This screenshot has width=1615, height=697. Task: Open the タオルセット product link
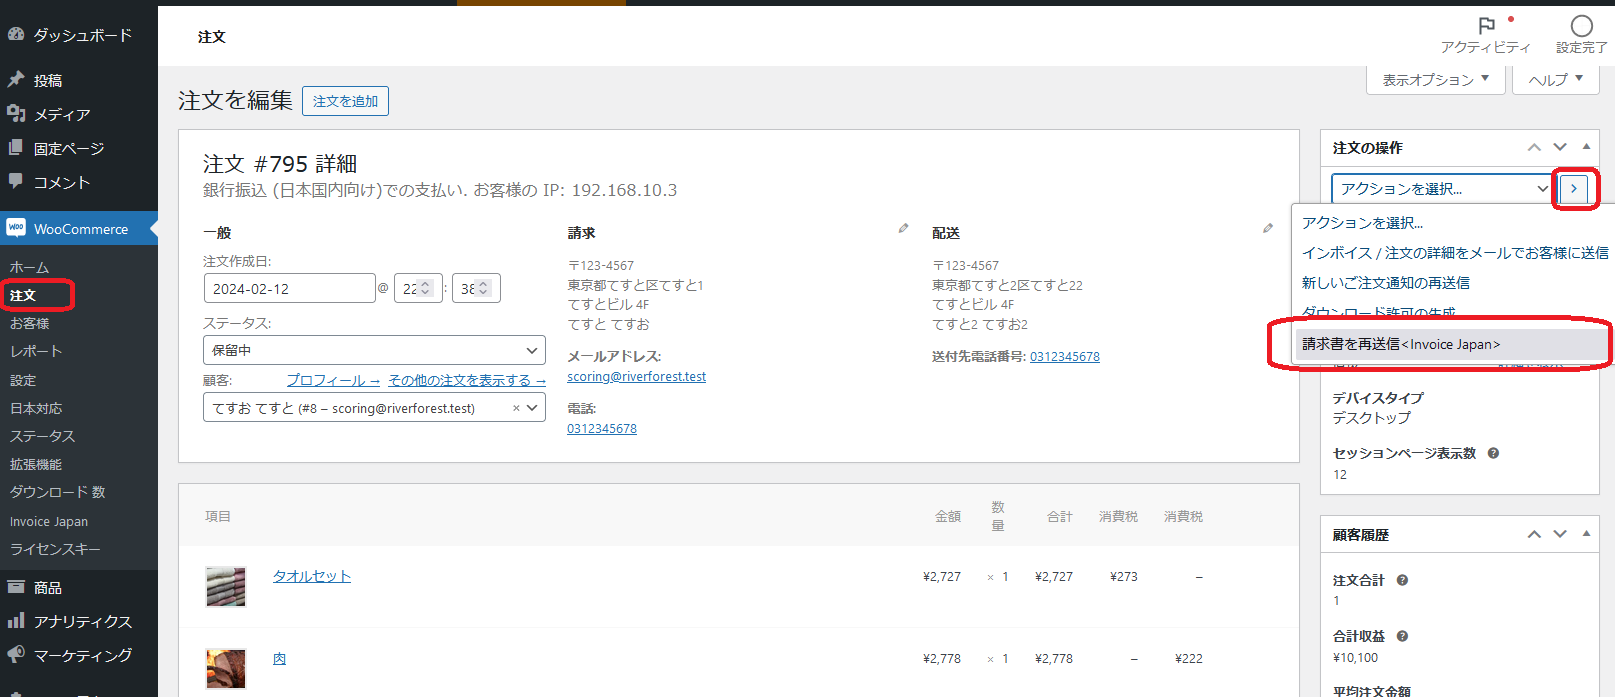click(312, 576)
